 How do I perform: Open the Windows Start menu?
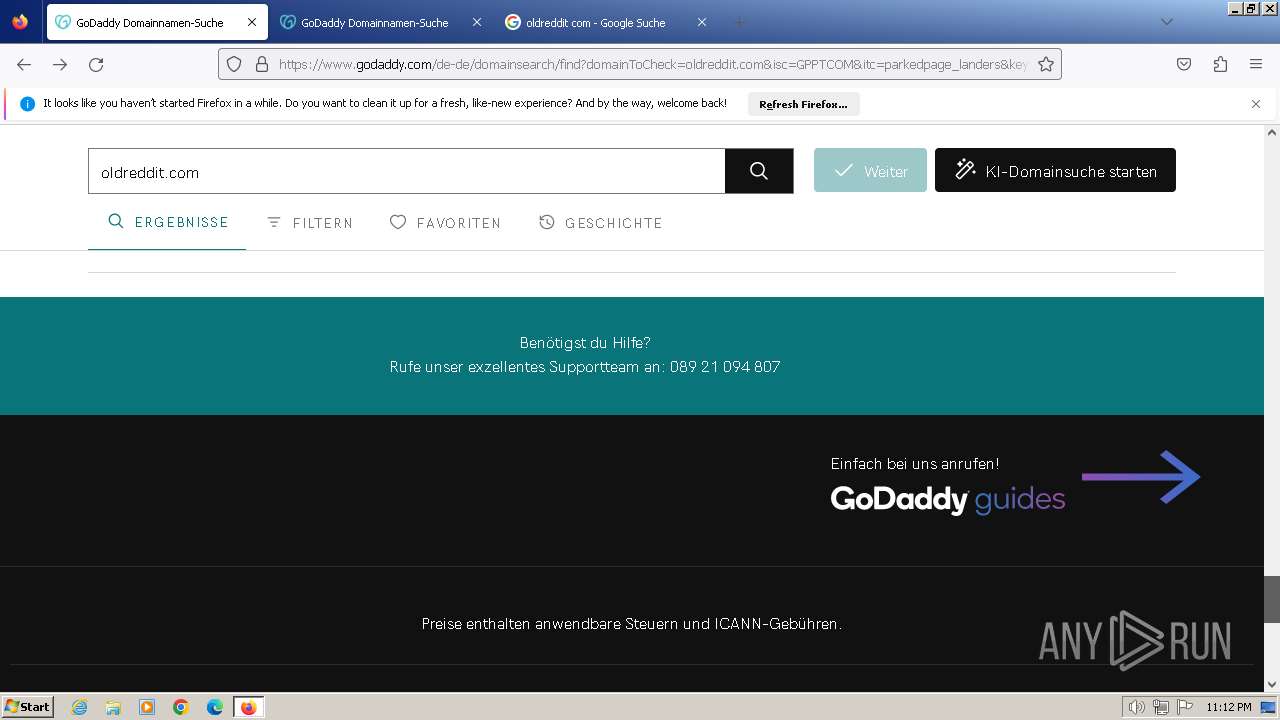[x=27, y=707]
